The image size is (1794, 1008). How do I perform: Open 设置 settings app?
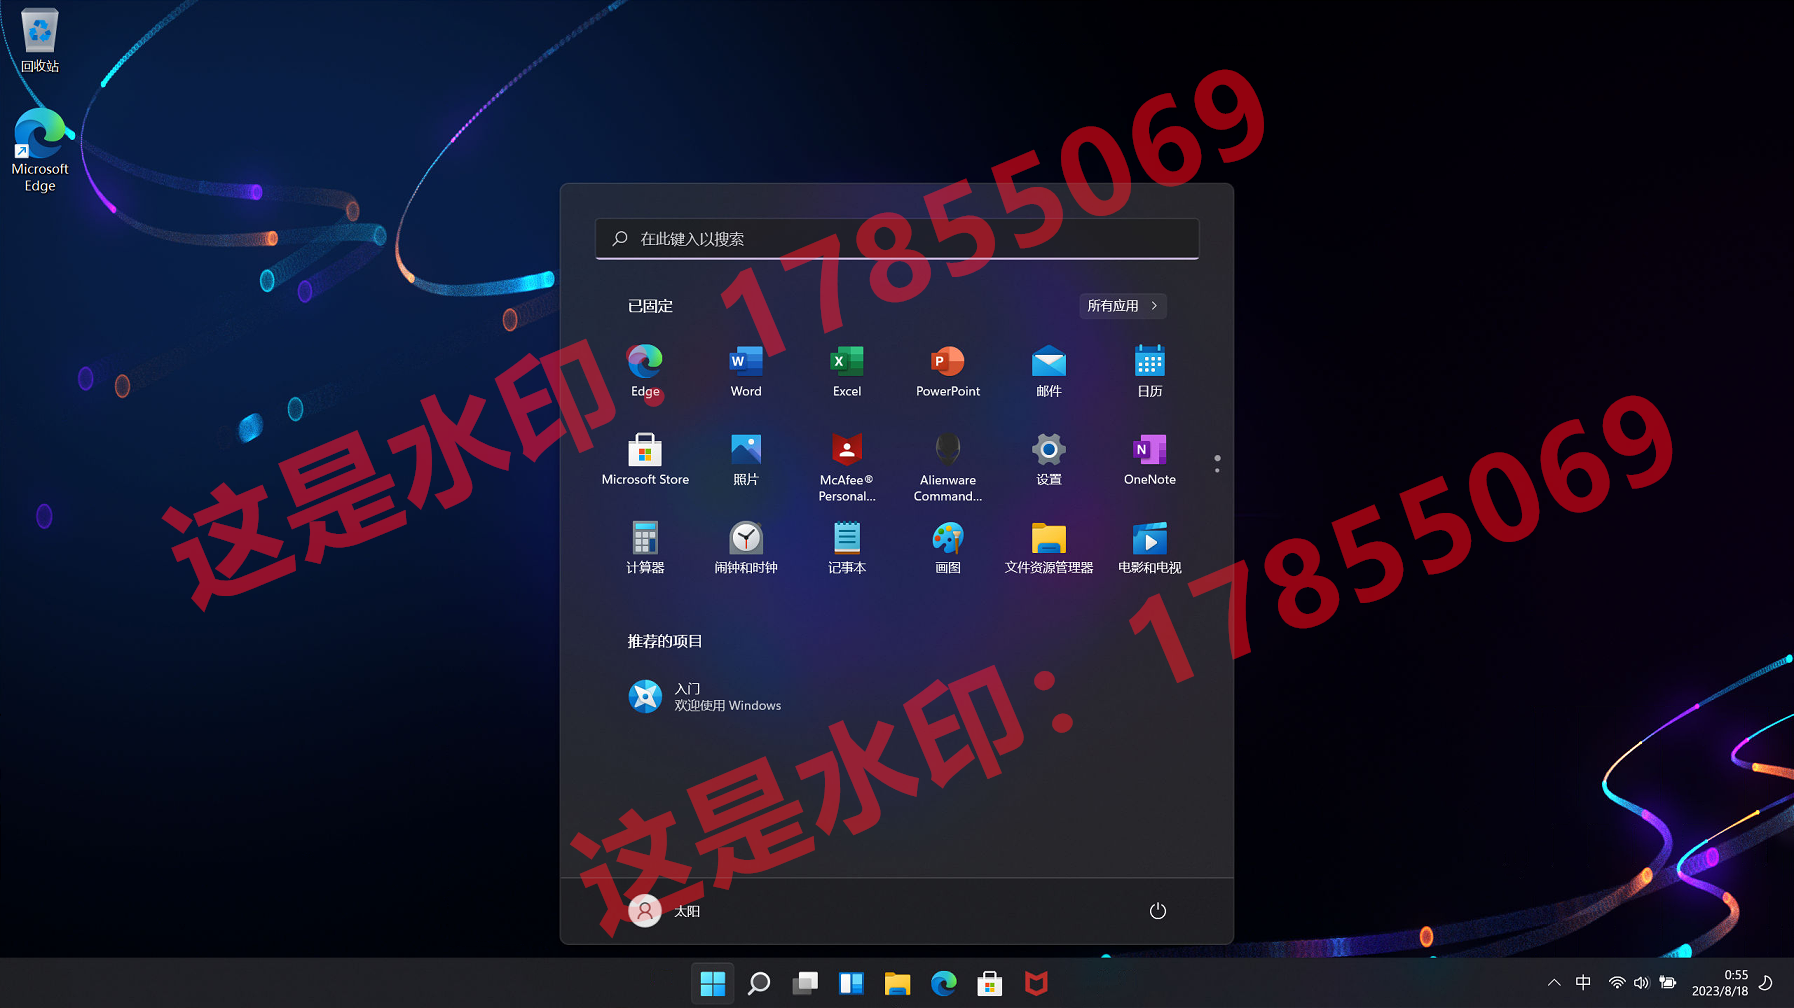pos(1049,460)
